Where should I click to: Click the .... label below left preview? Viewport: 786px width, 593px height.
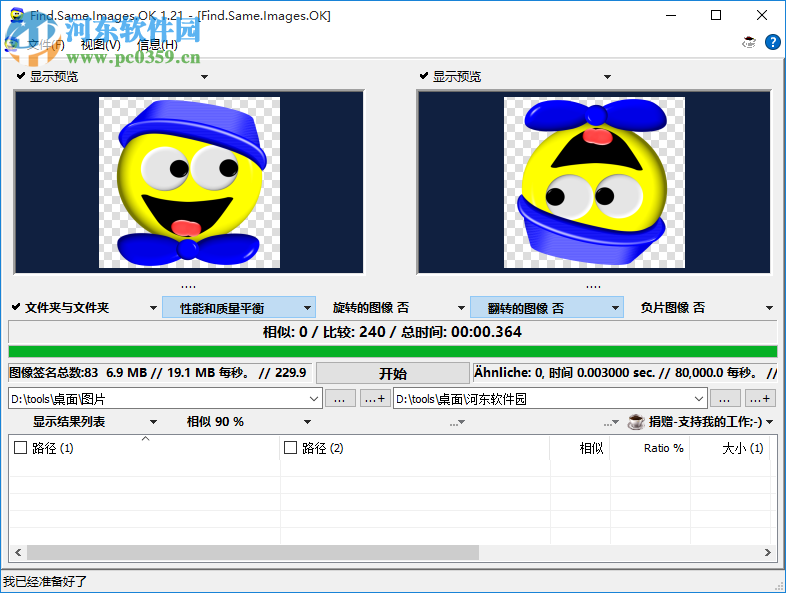188,286
